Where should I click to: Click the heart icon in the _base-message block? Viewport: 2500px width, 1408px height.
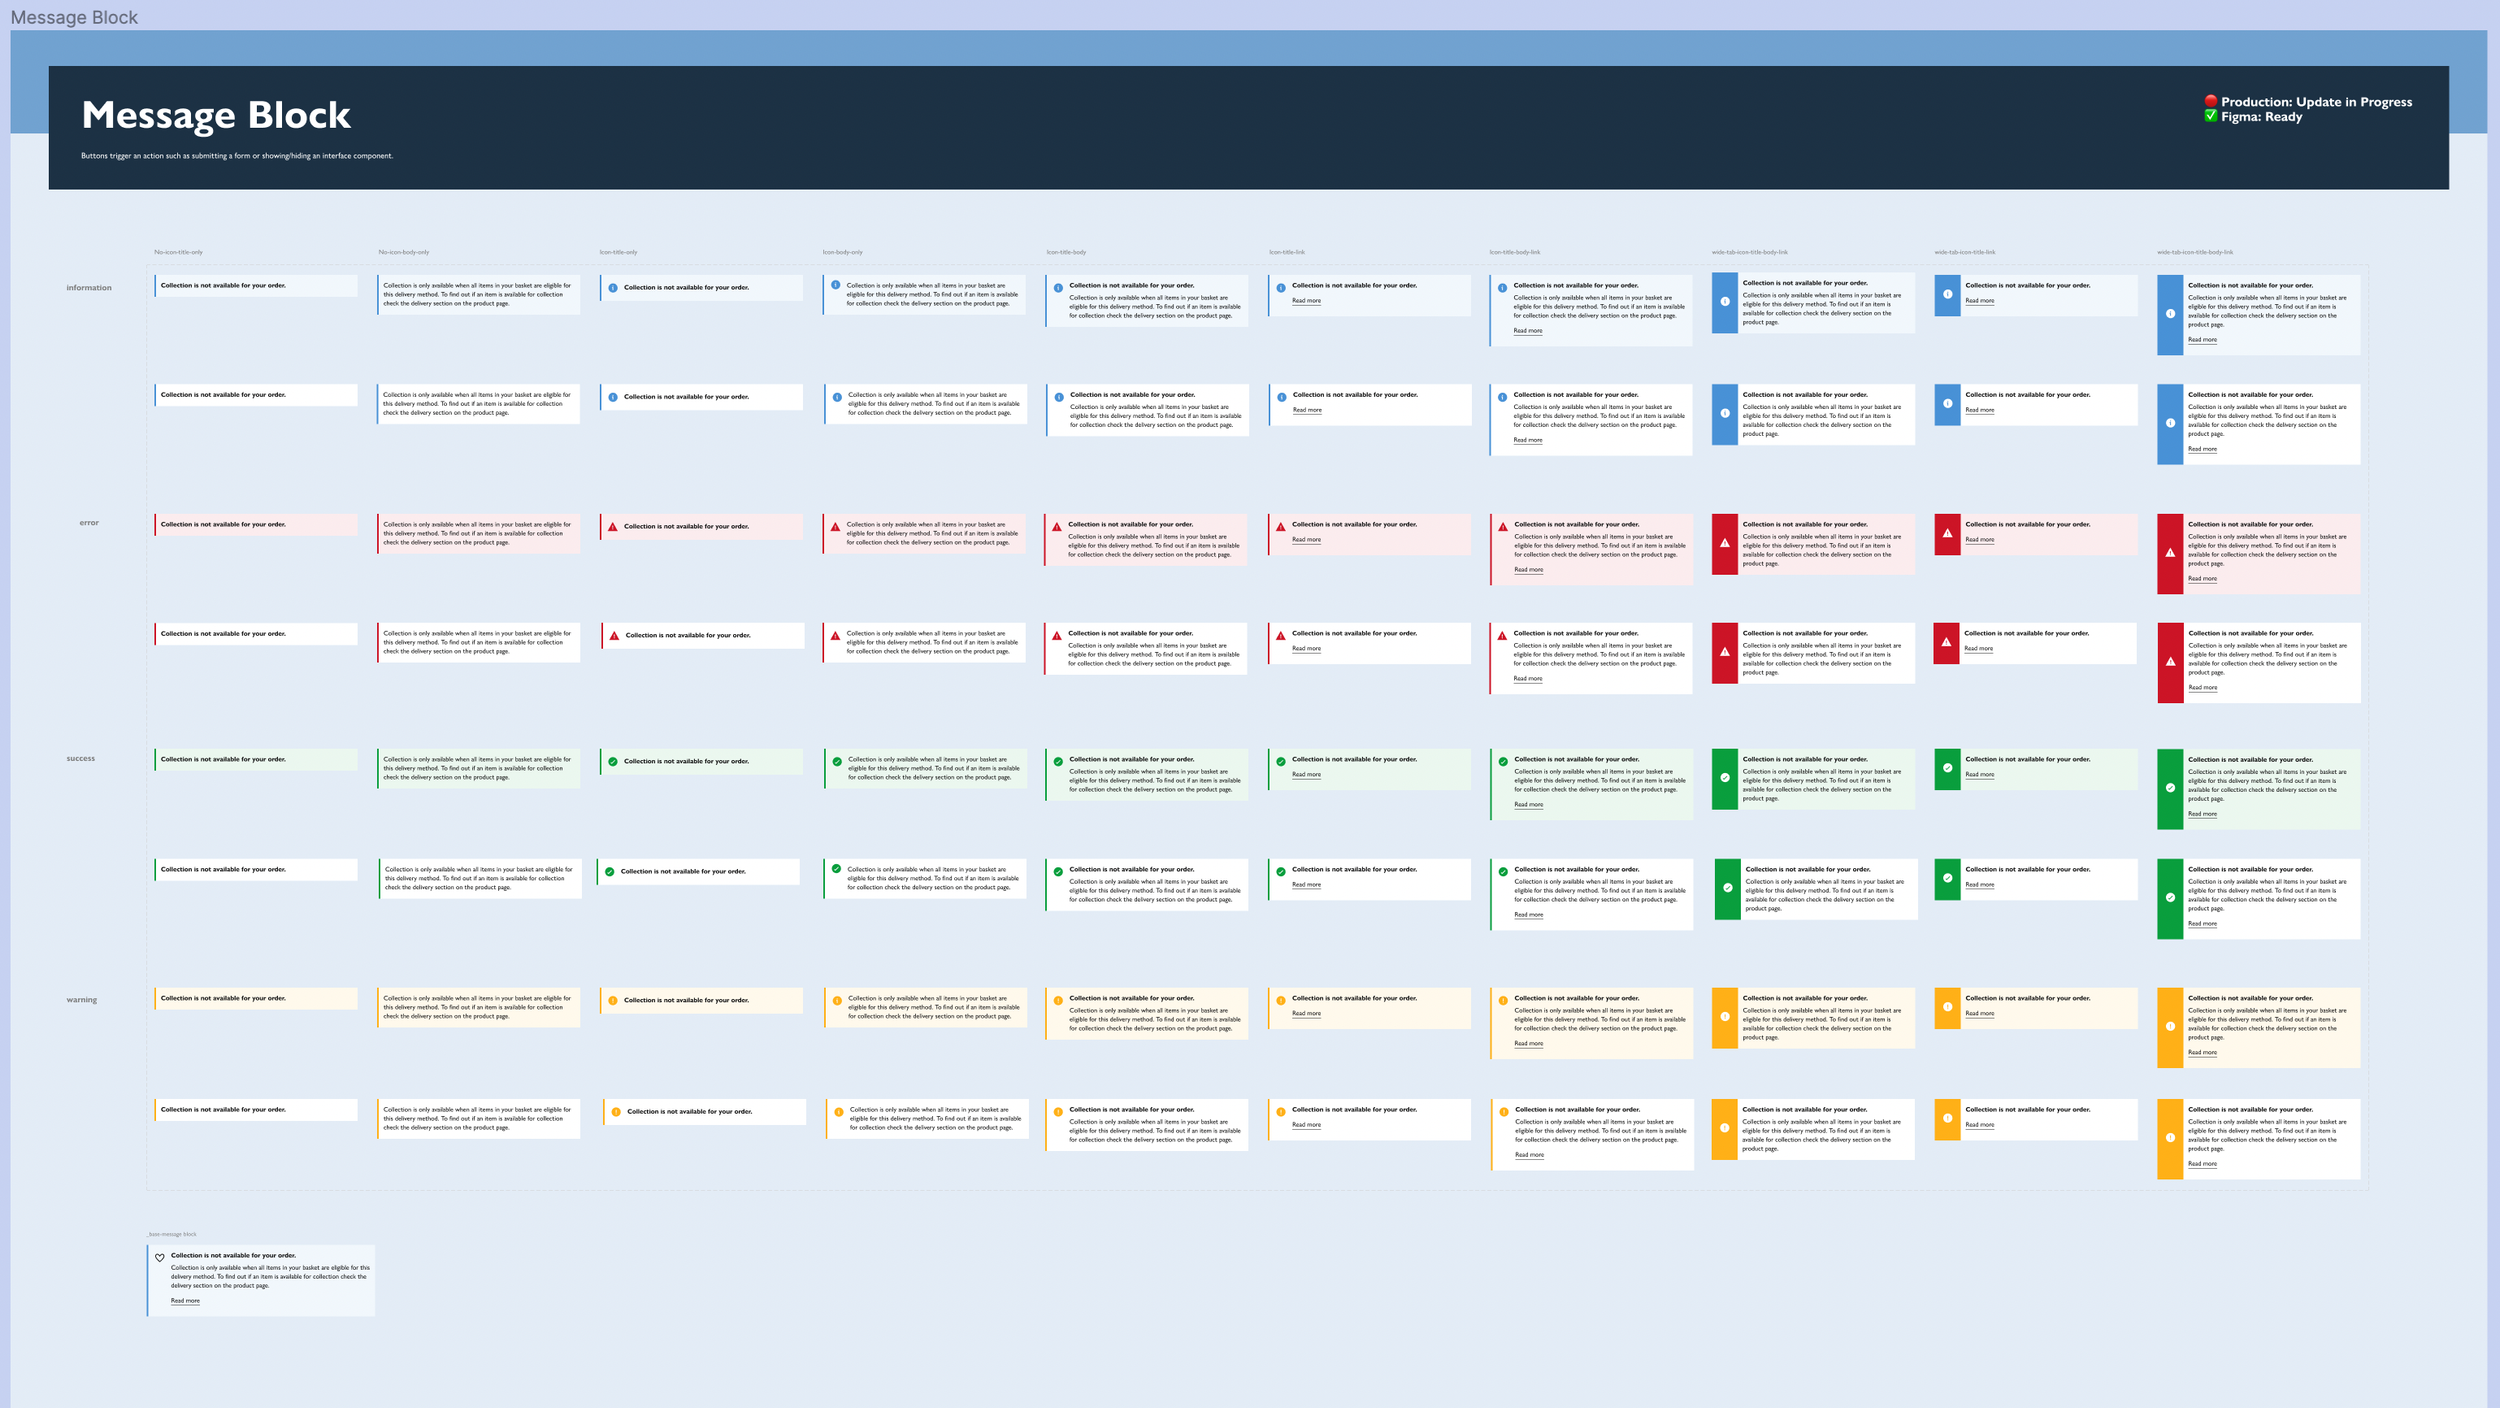click(x=161, y=1256)
